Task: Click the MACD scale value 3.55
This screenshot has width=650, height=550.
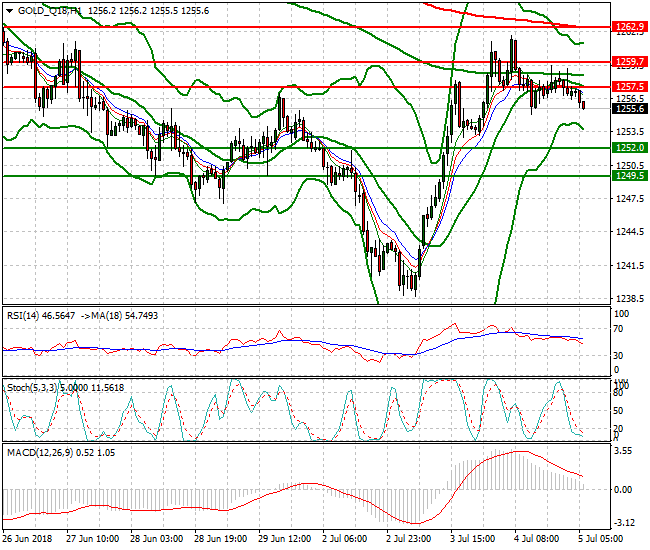Action: pos(623,451)
